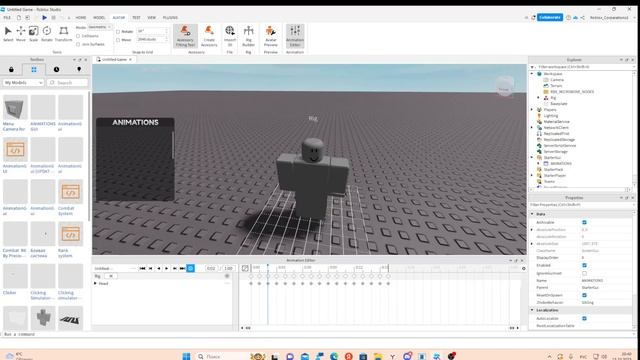The image size is (640, 360).
Task: Uncheck the ResetOnSpawn property checkbox
Action: tap(584, 295)
